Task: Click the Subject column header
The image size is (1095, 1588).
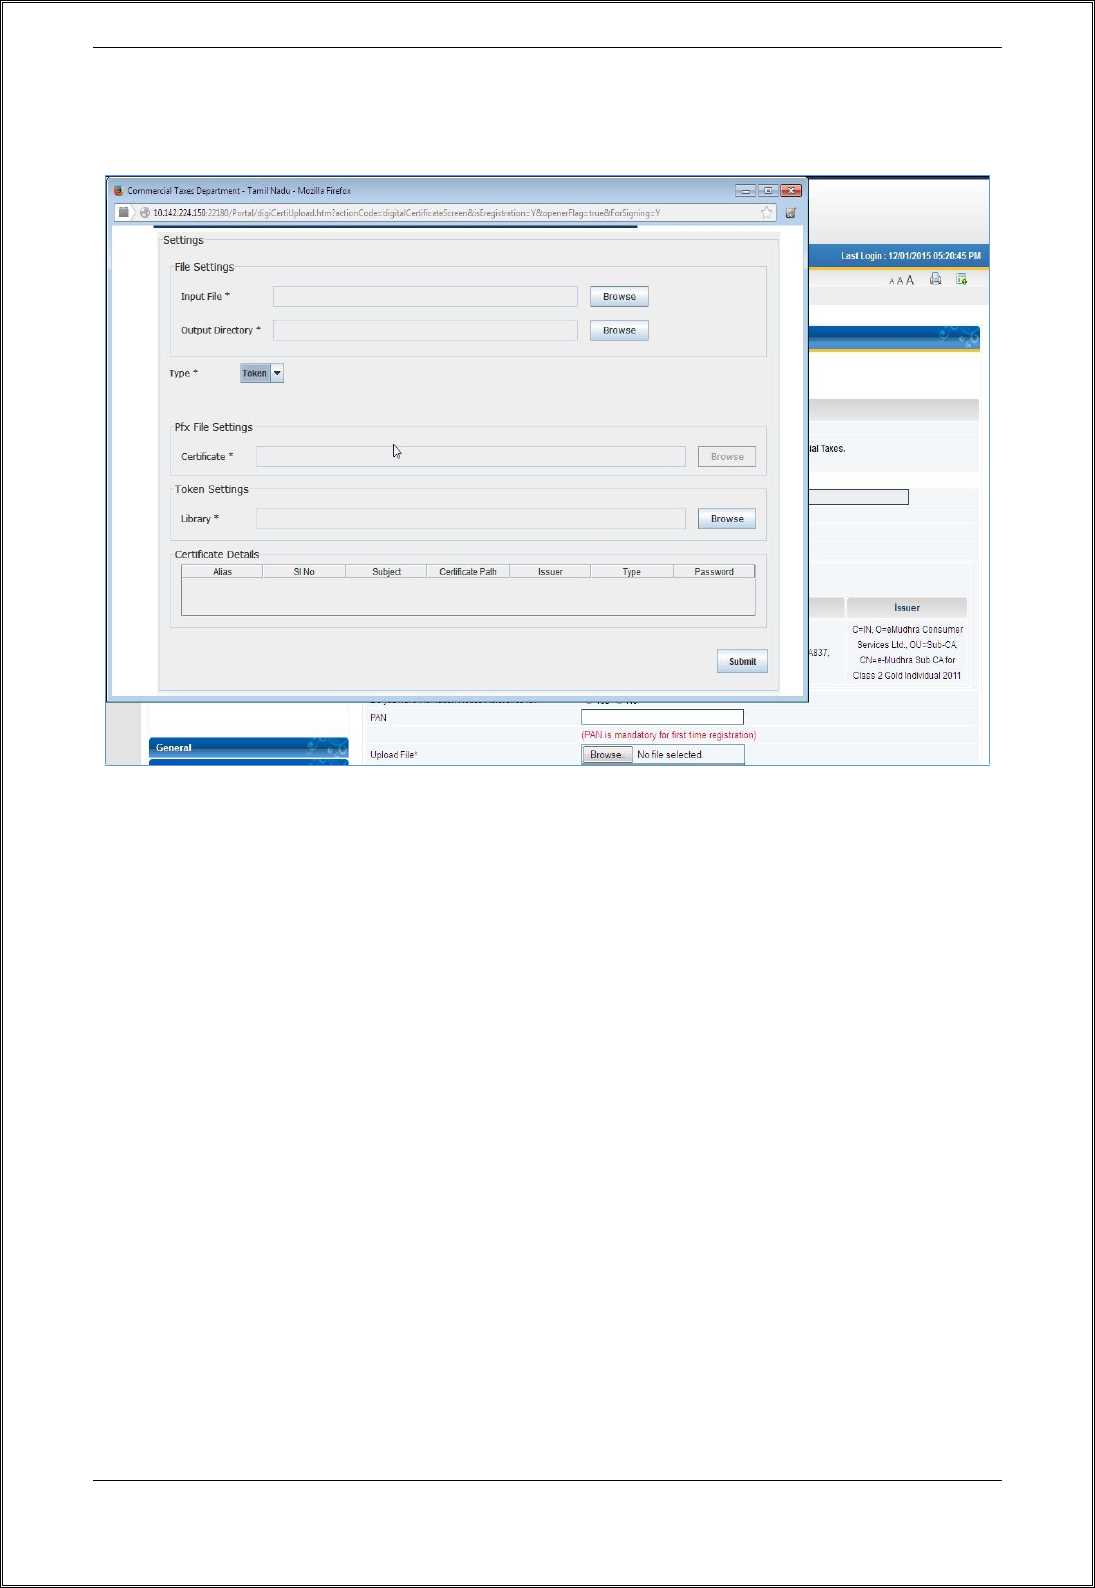Action: click(386, 572)
